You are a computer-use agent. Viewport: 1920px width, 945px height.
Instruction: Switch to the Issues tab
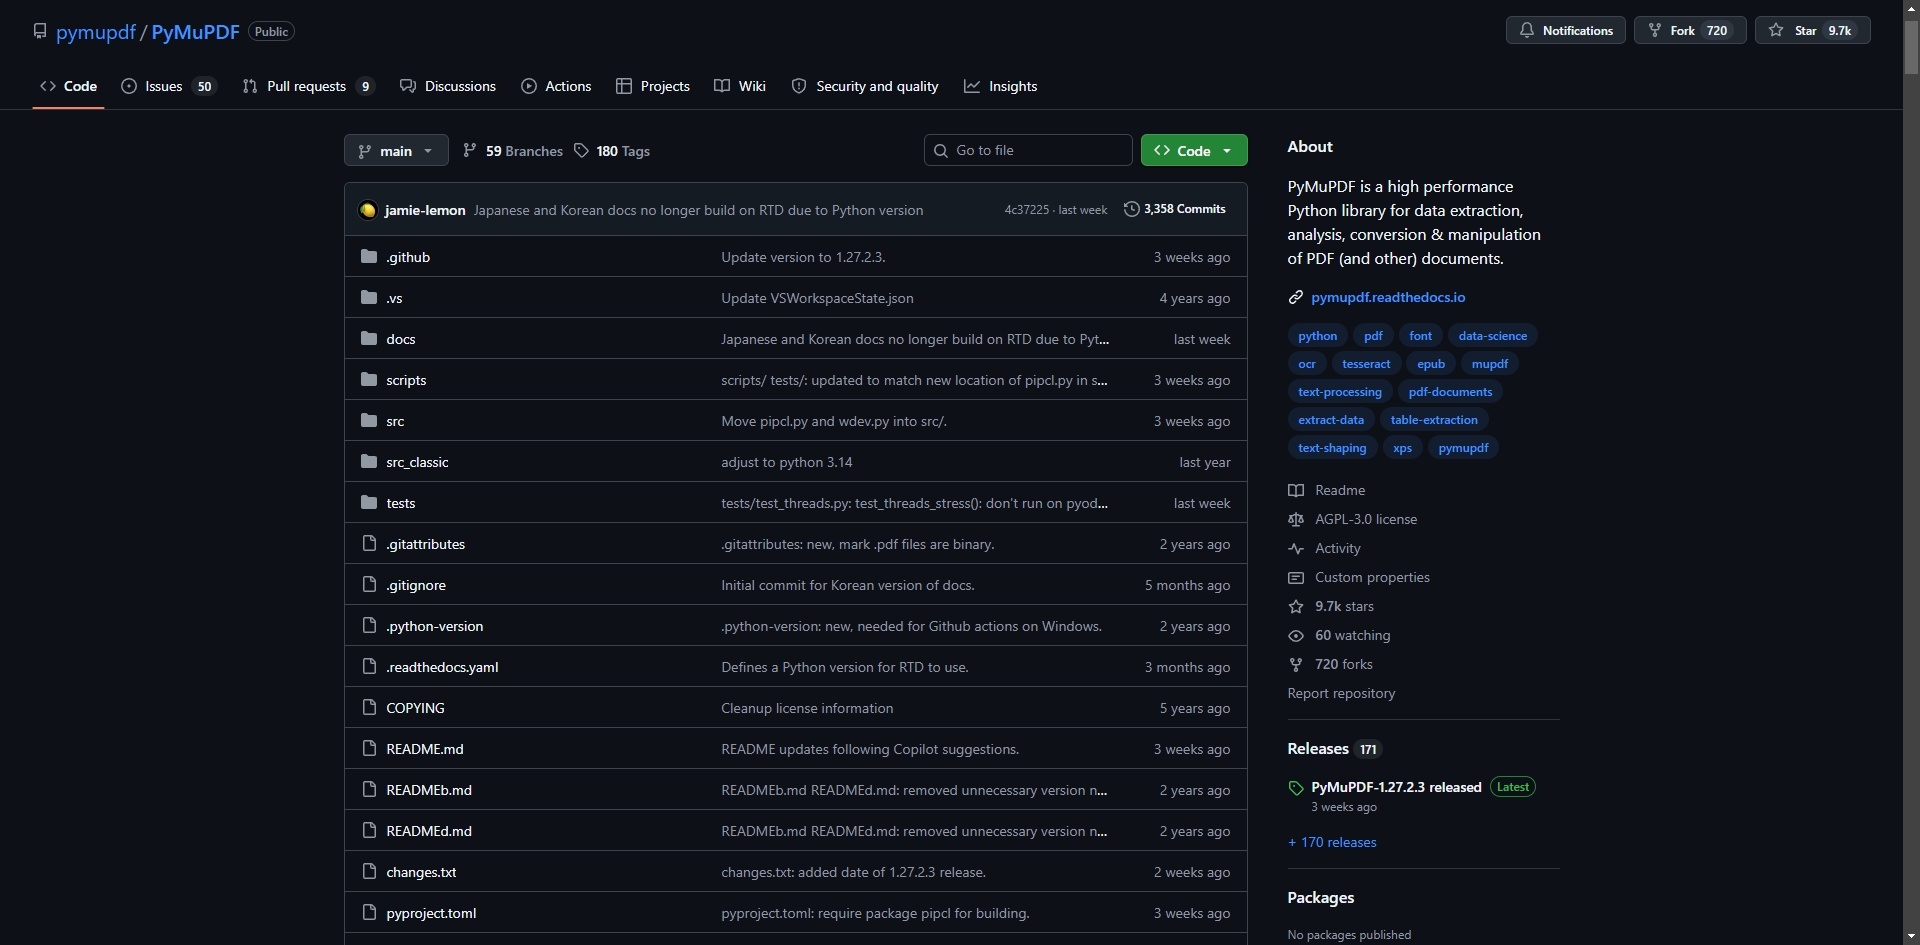[x=168, y=86]
